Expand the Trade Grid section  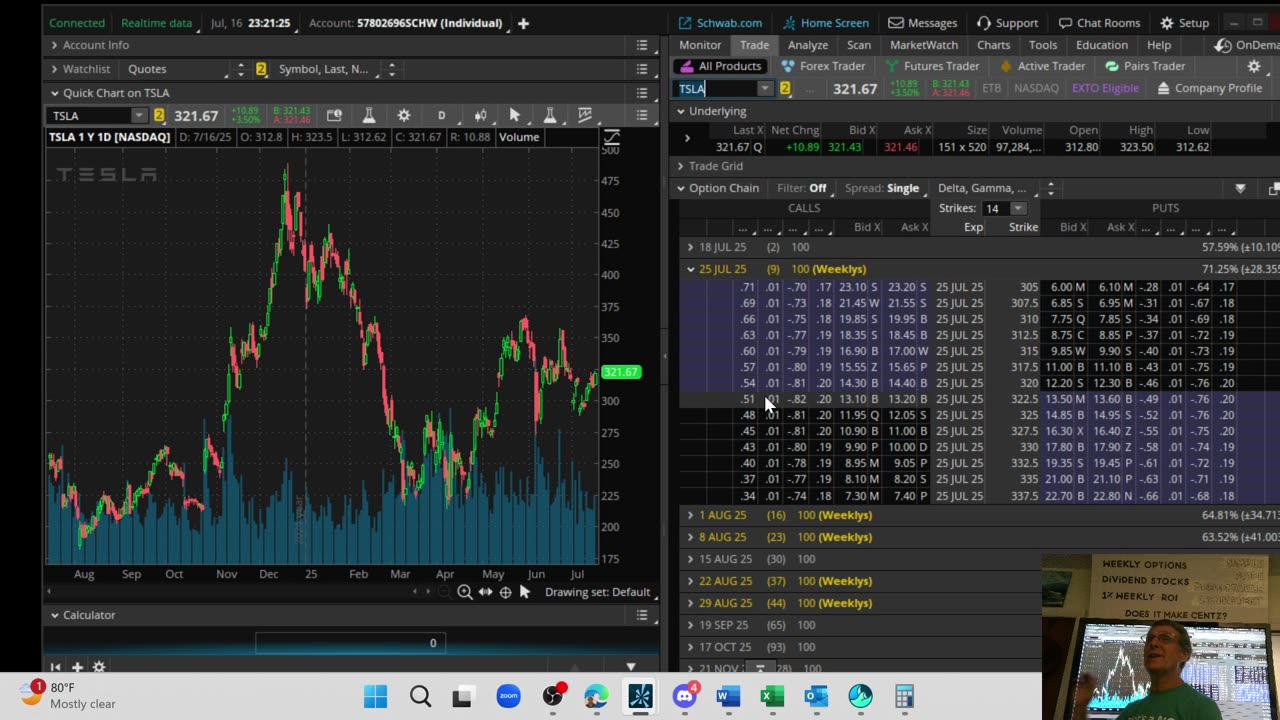click(680, 166)
